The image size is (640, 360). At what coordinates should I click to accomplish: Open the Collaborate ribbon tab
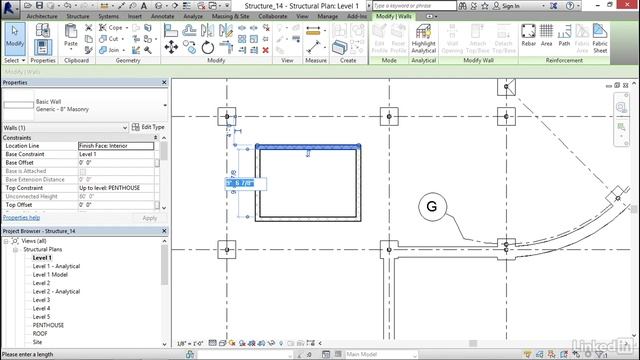(273, 16)
